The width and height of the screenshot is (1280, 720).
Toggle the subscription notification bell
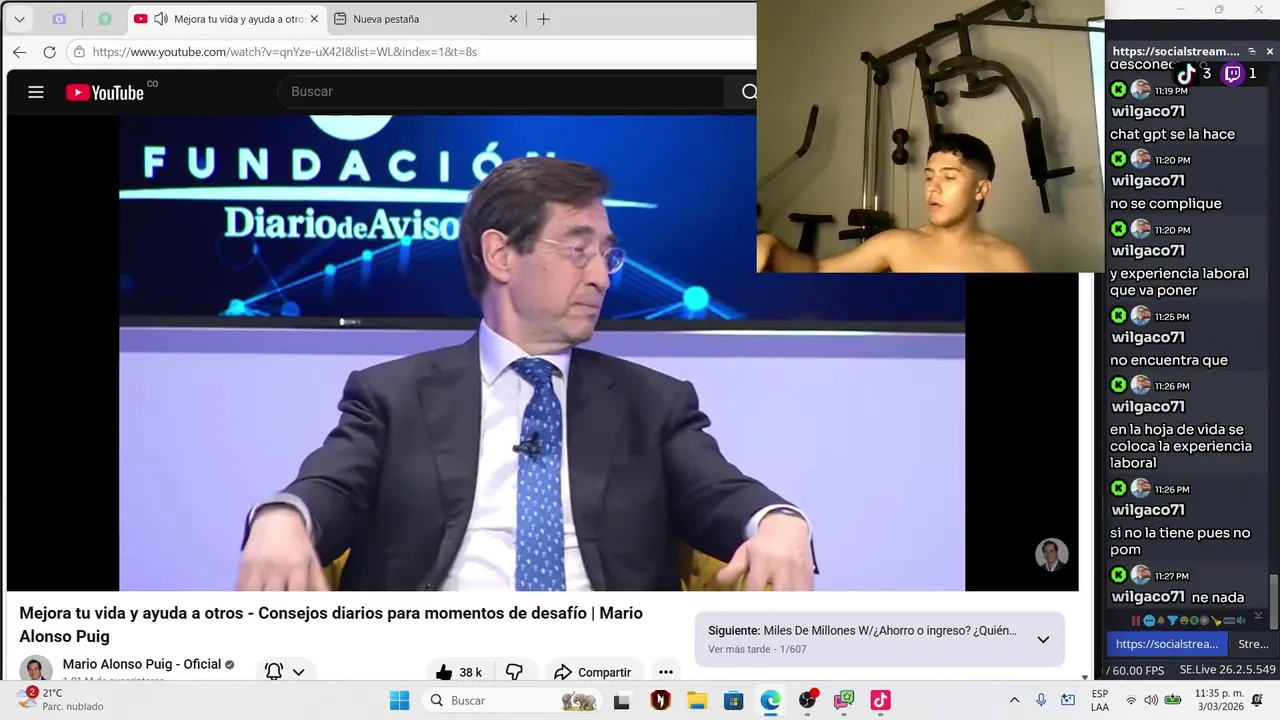click(x=273, y=672)
